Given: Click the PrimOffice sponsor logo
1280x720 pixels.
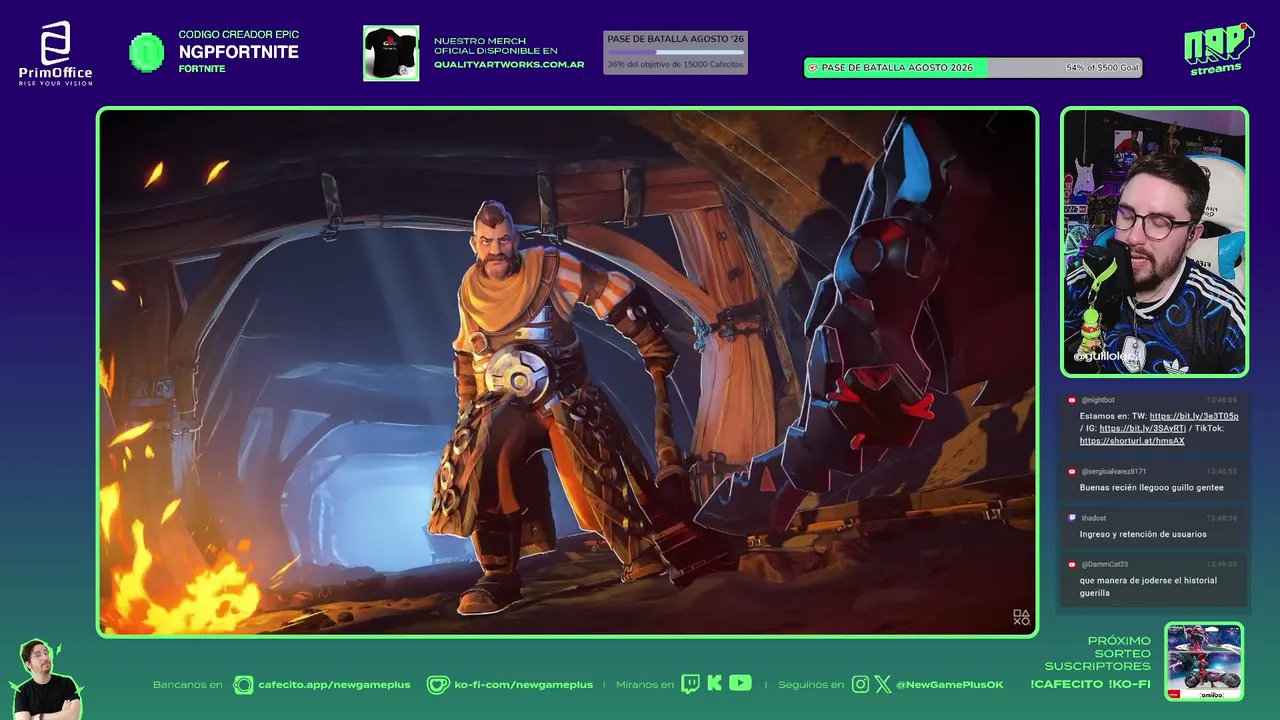Looking at the screenshot, I should tap(55, 53).
